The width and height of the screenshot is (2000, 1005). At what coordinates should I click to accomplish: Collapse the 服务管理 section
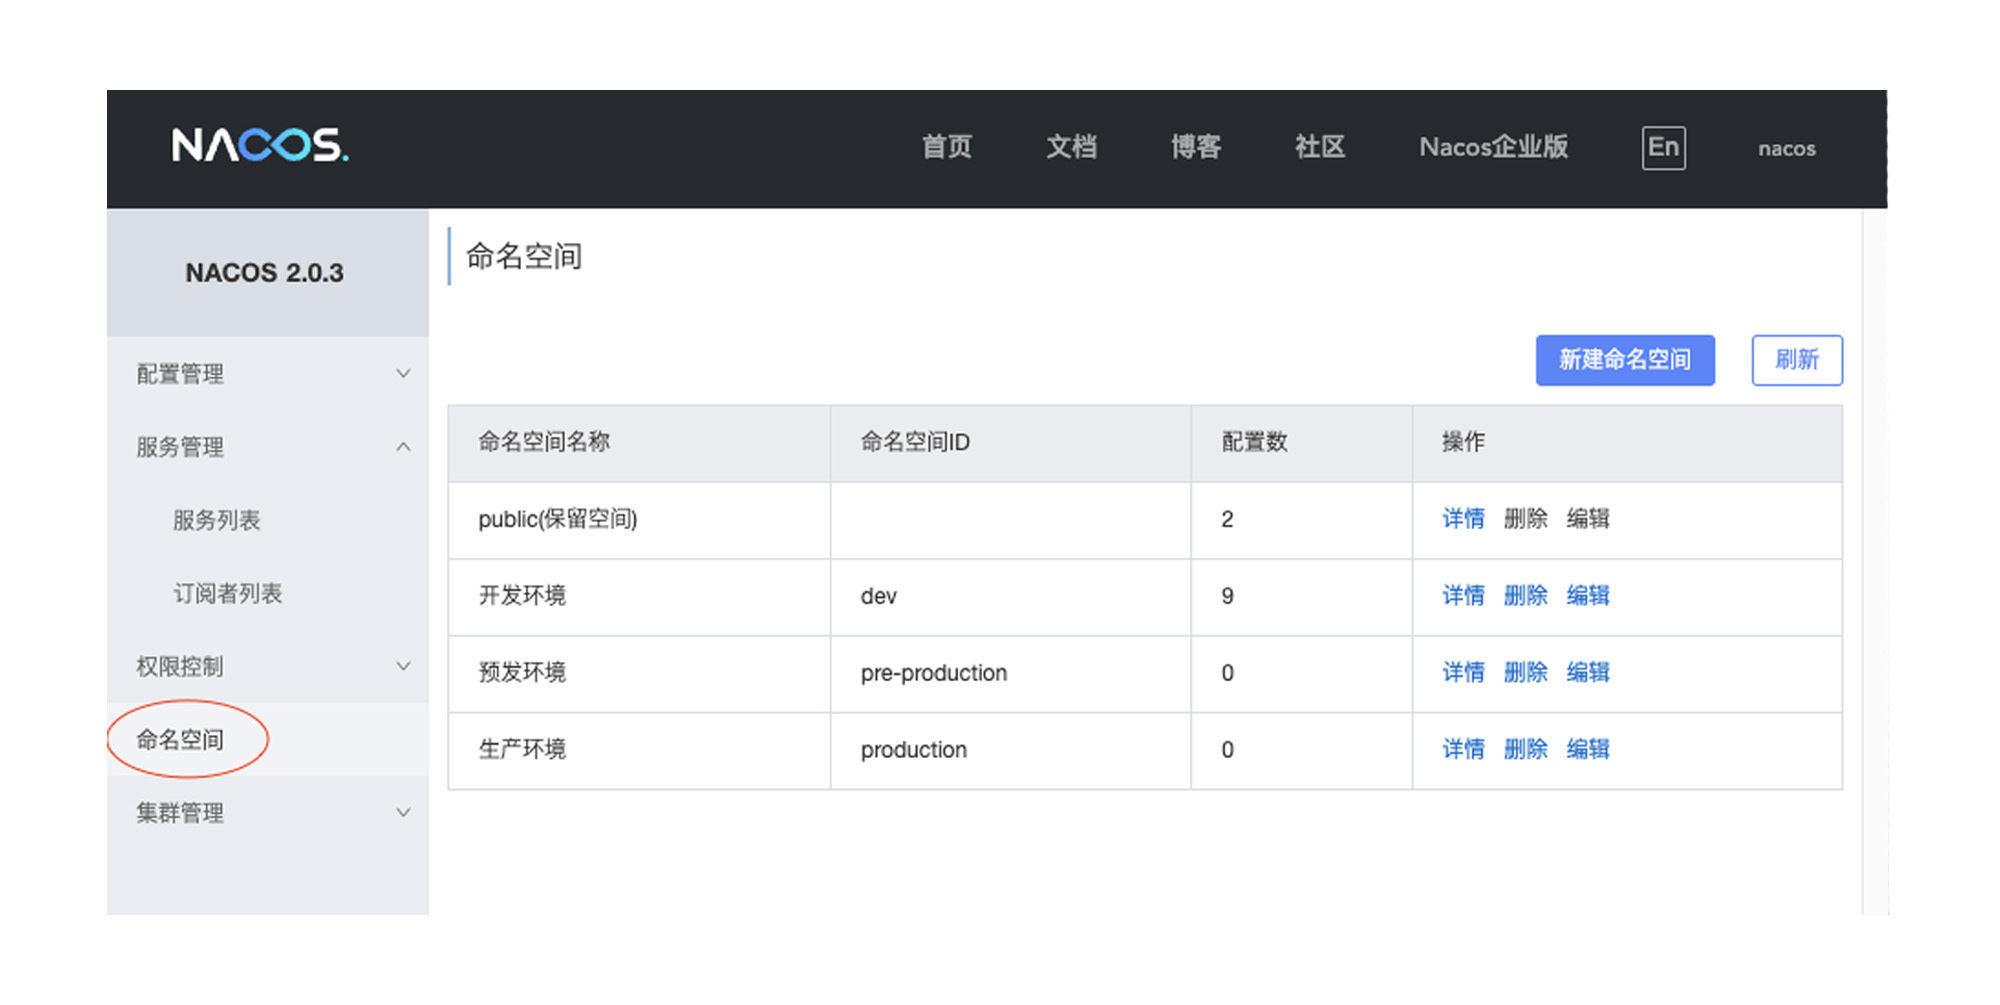(181, 447)
